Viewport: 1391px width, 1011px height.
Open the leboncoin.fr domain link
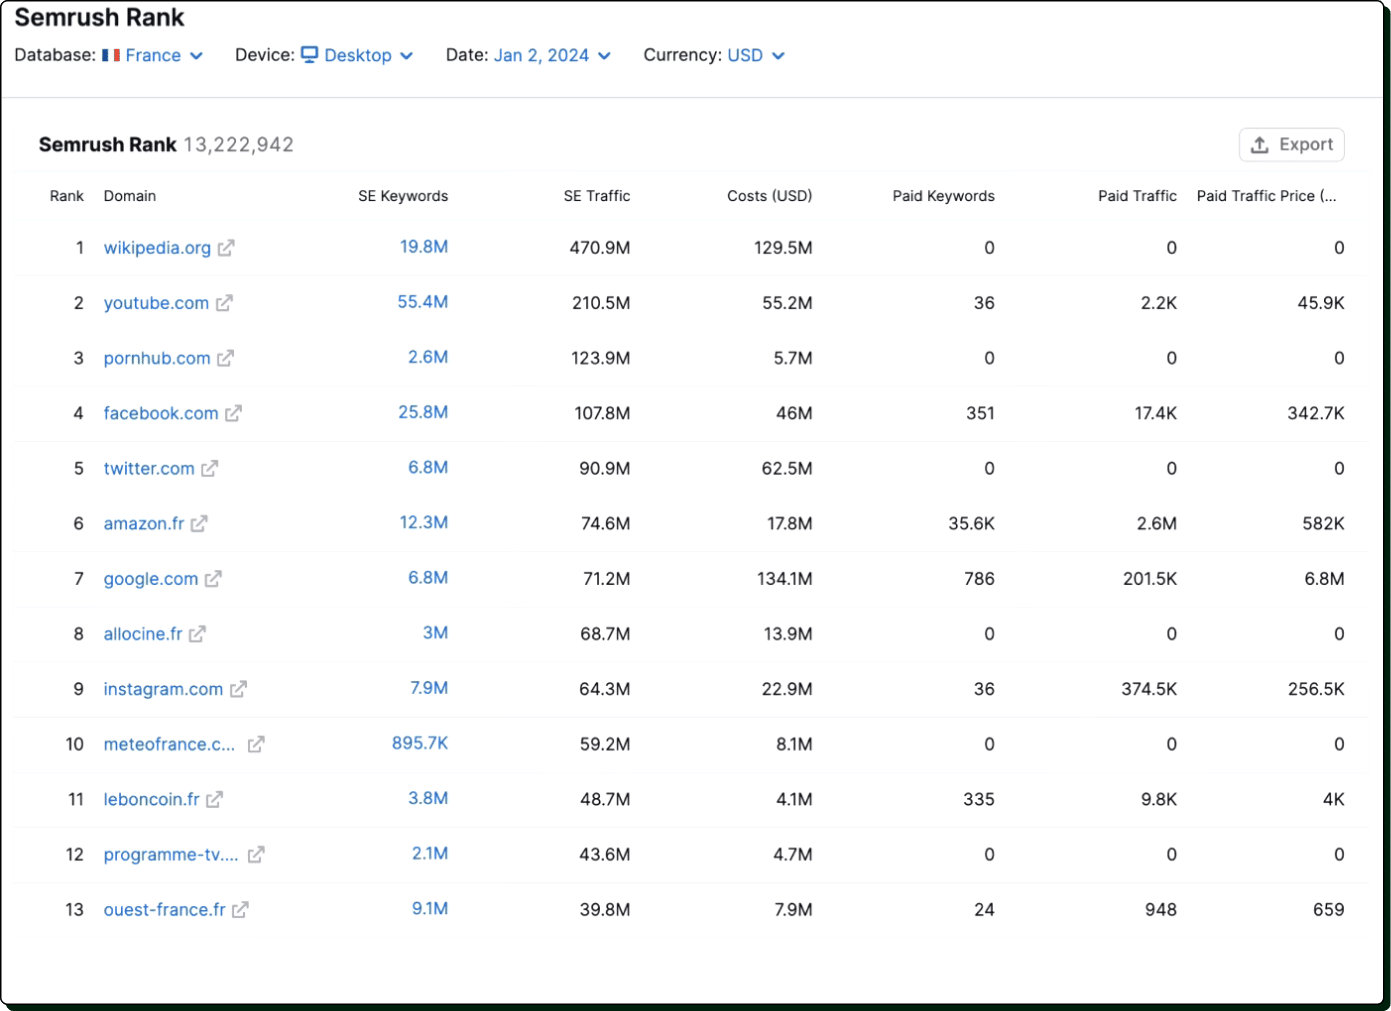coord(151,799)
